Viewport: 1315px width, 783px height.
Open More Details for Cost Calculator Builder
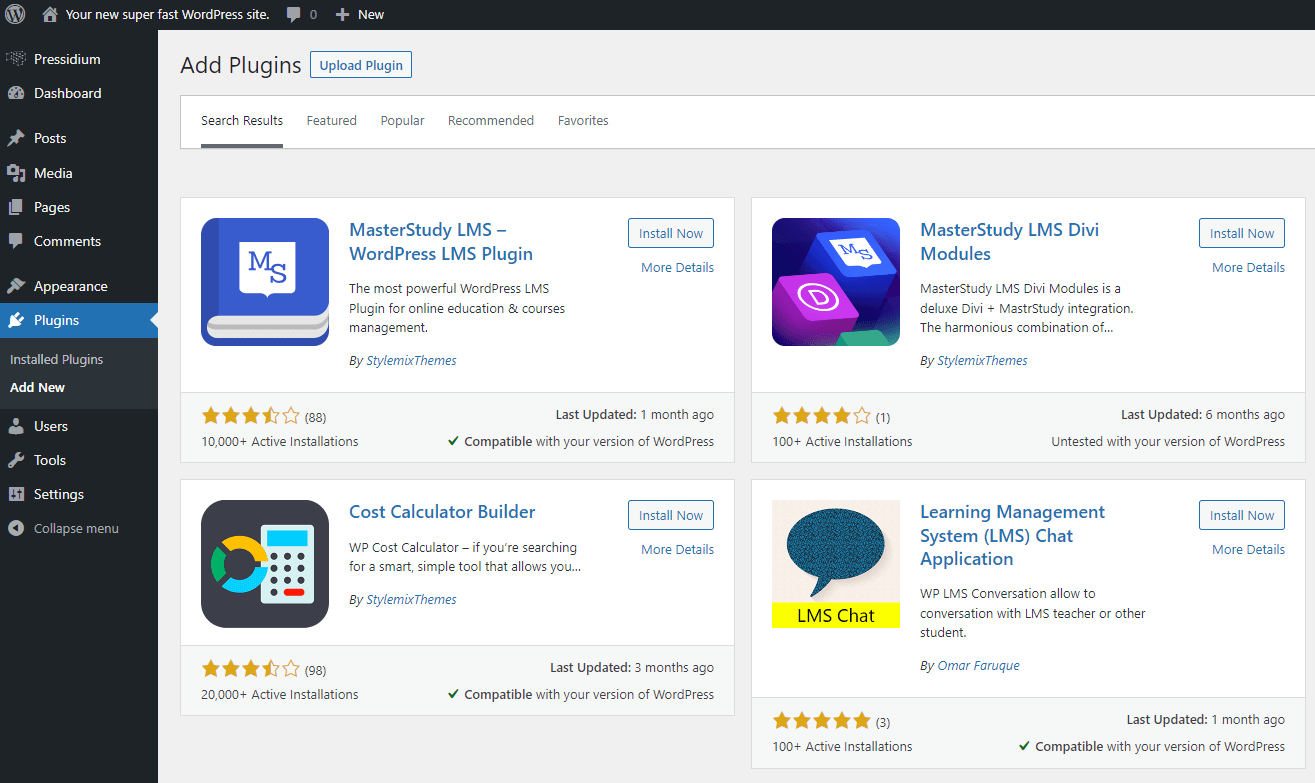[678, 550]
